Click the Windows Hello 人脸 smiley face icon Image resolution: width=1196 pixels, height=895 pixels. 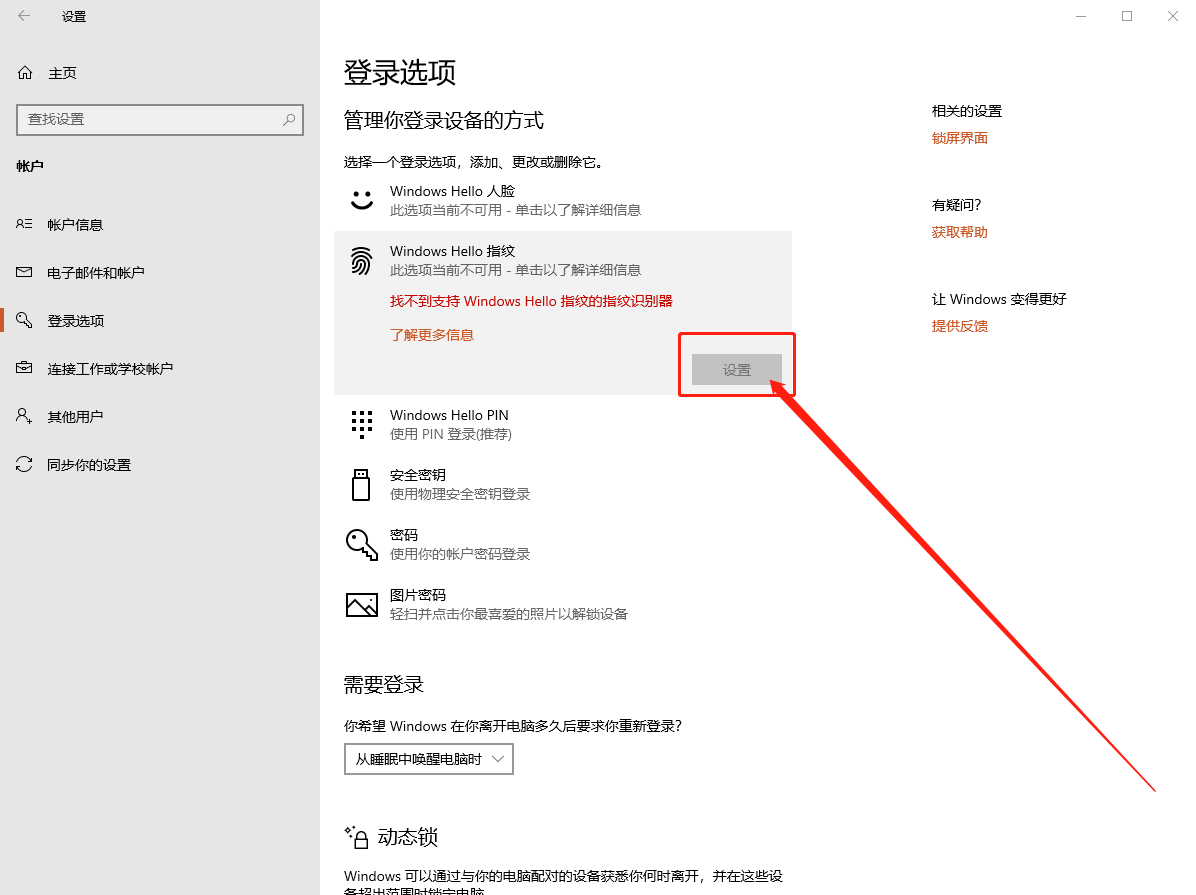click(361, 200)
